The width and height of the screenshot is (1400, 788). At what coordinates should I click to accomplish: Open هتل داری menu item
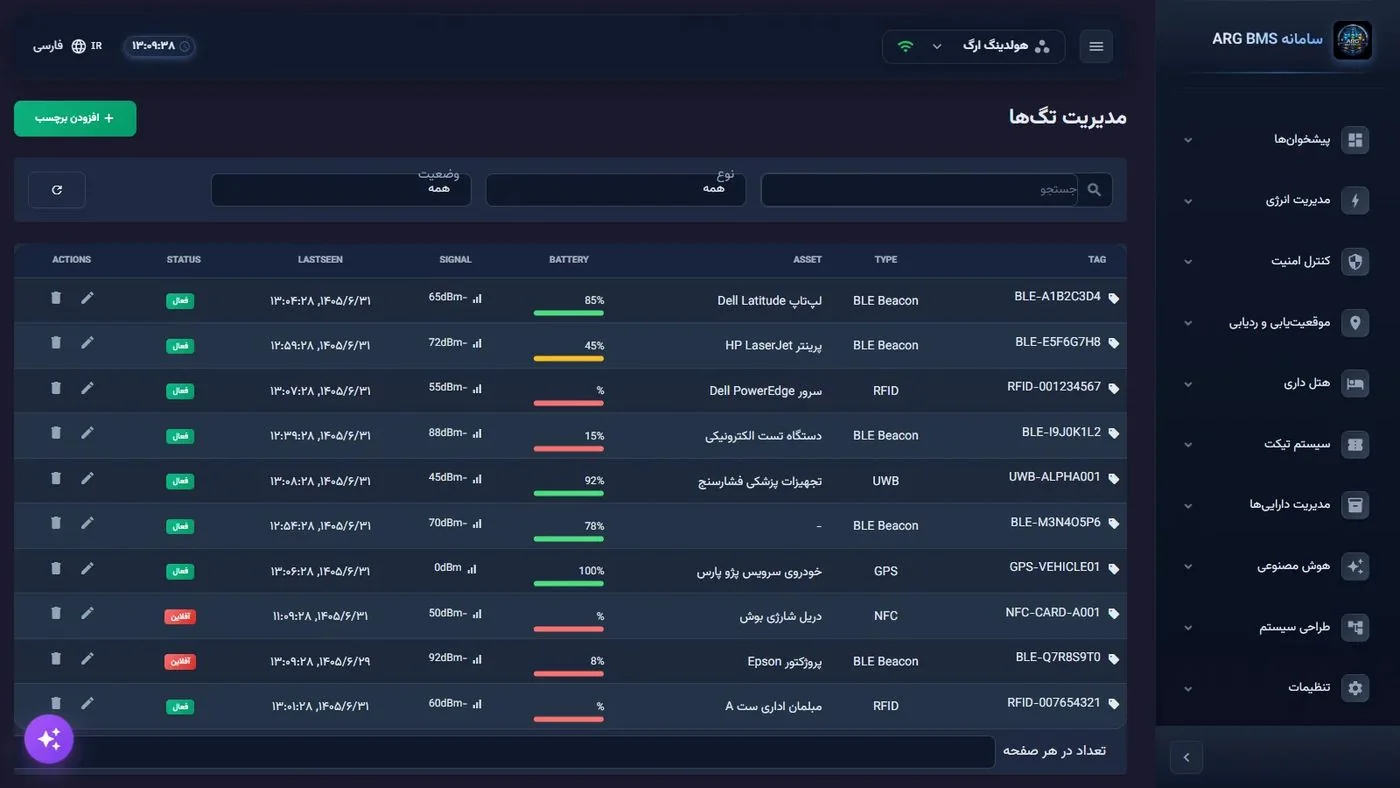coord(1277,384)
